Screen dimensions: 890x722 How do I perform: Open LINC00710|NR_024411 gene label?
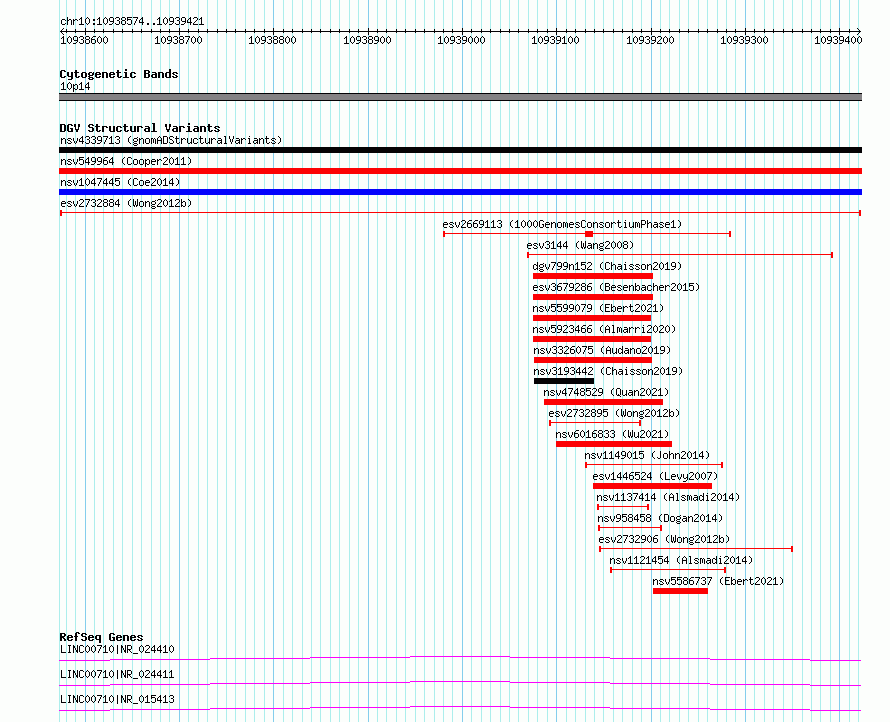117,674
